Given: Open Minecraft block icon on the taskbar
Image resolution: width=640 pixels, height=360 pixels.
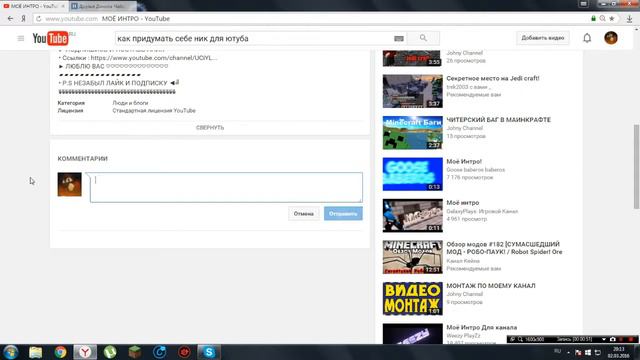Looking at the screenshot, I should coord(135,352).
